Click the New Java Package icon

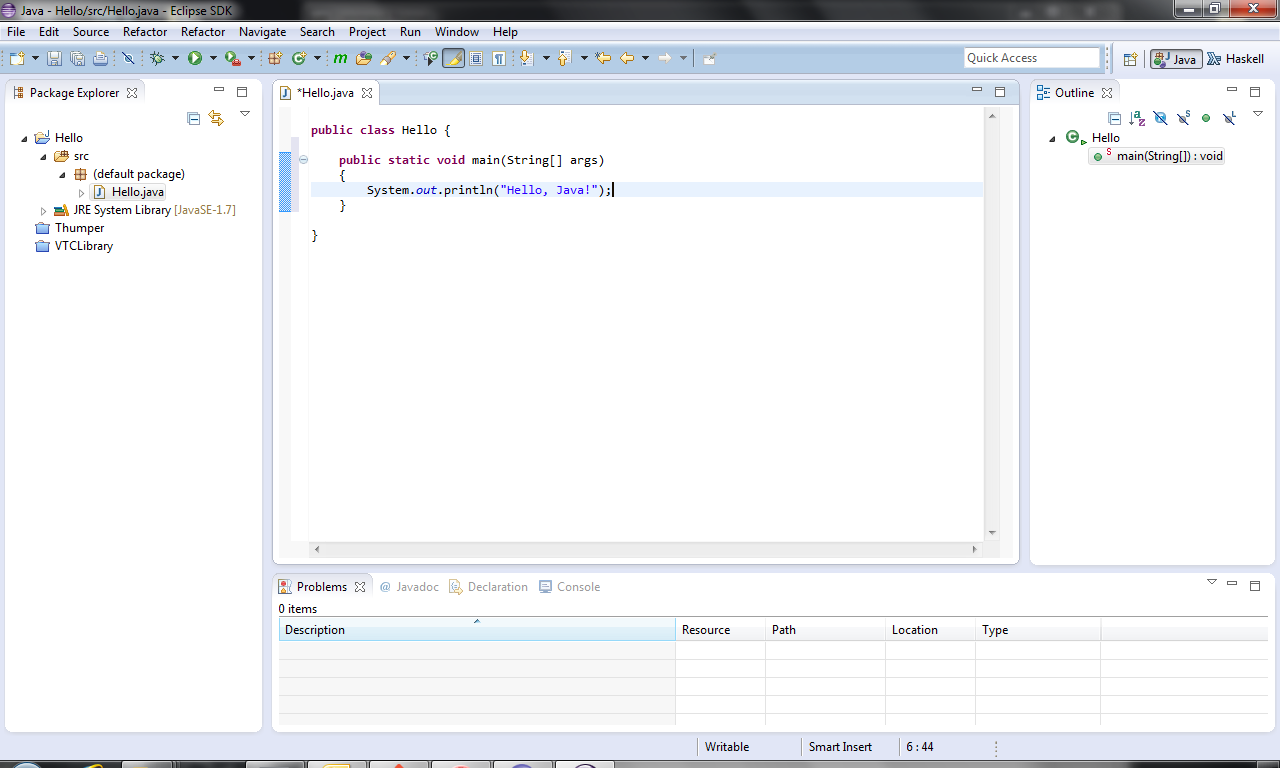[275, 59]
